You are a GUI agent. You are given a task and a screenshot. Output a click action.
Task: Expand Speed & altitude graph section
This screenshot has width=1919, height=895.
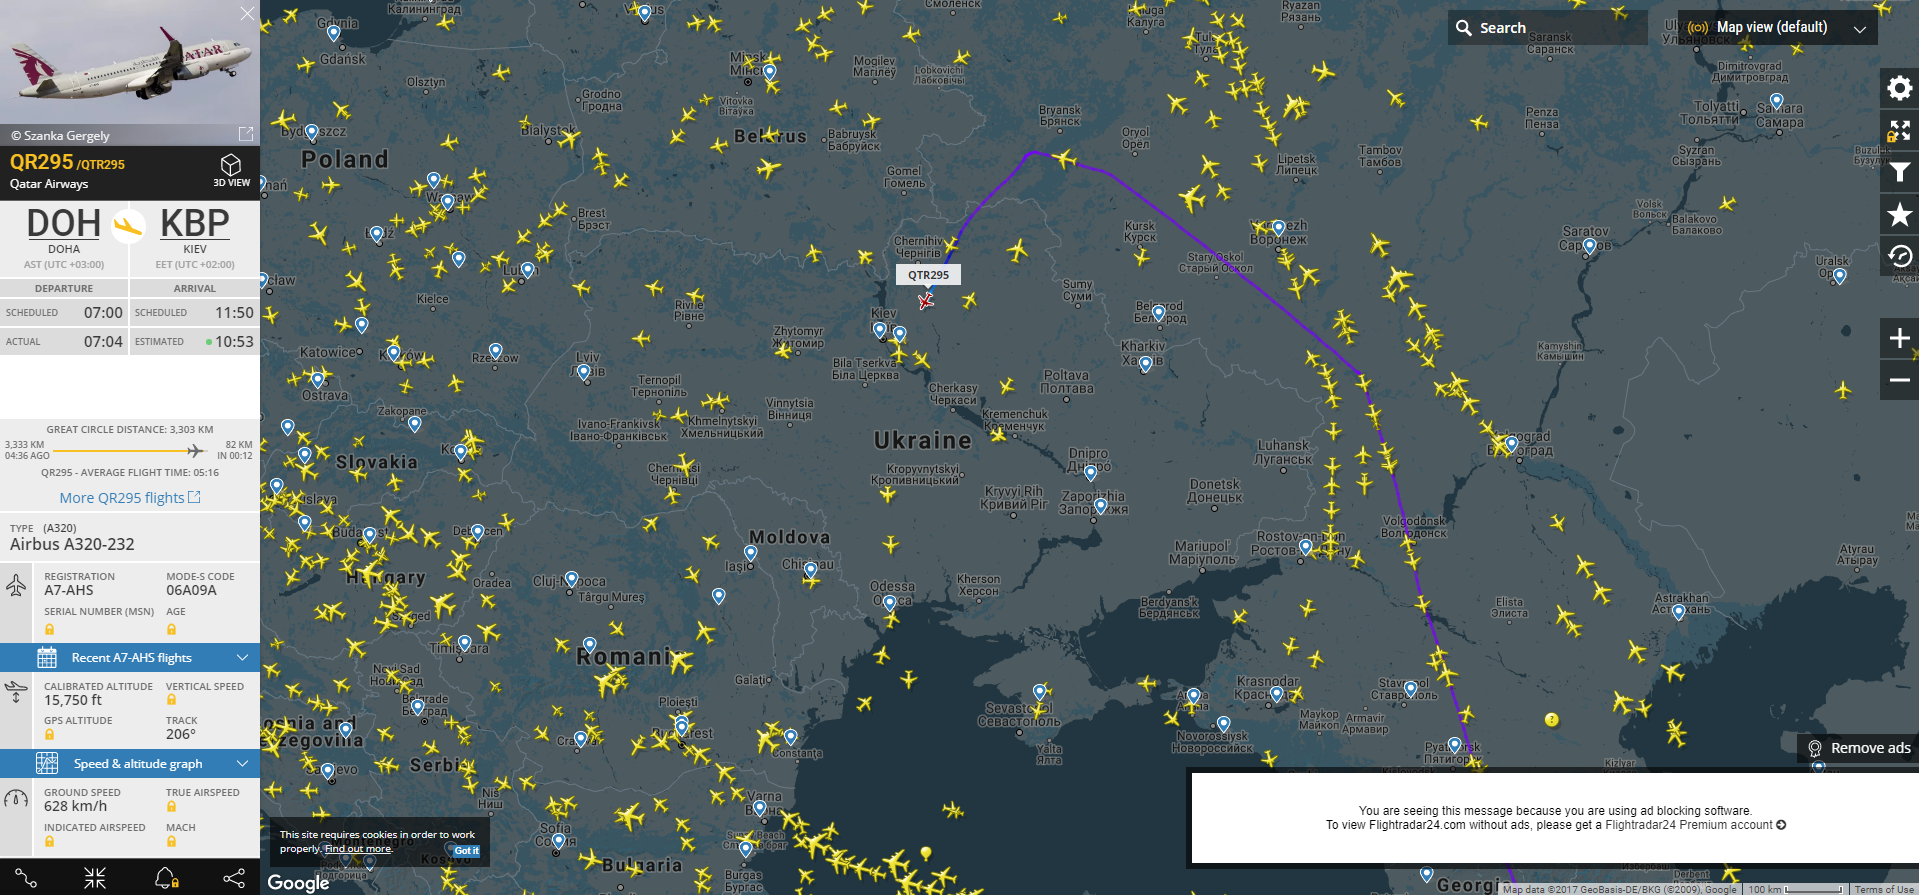click(130, 763)
